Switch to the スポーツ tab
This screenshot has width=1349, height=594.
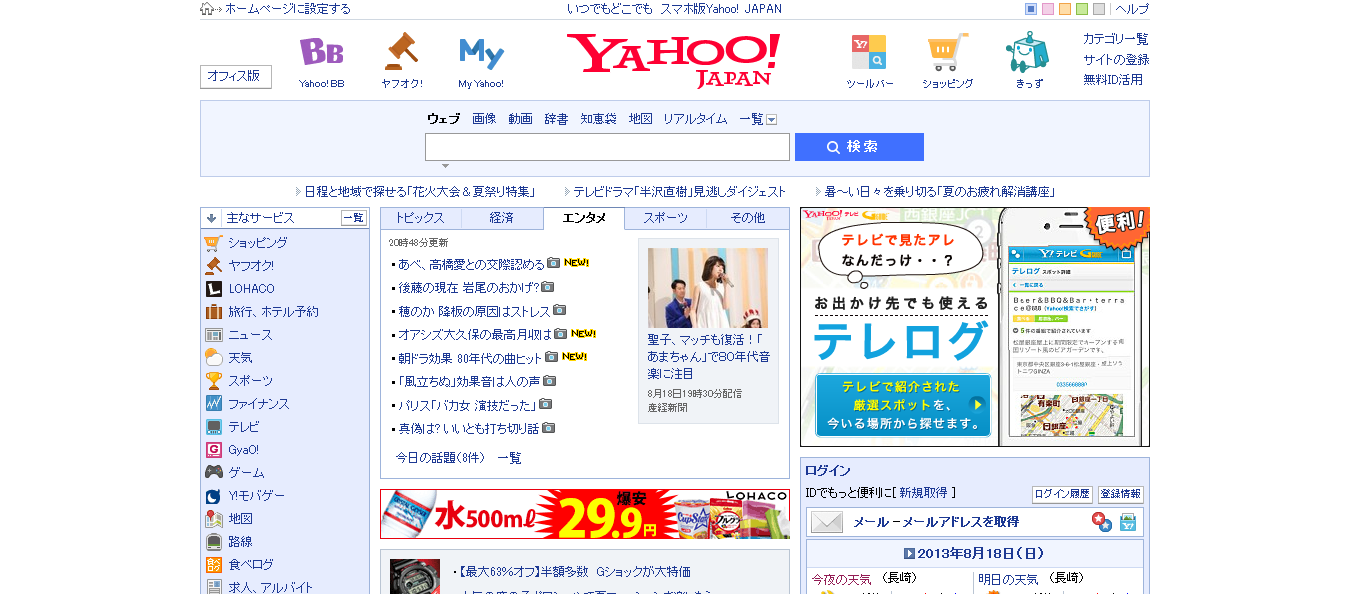coord(665,218)
